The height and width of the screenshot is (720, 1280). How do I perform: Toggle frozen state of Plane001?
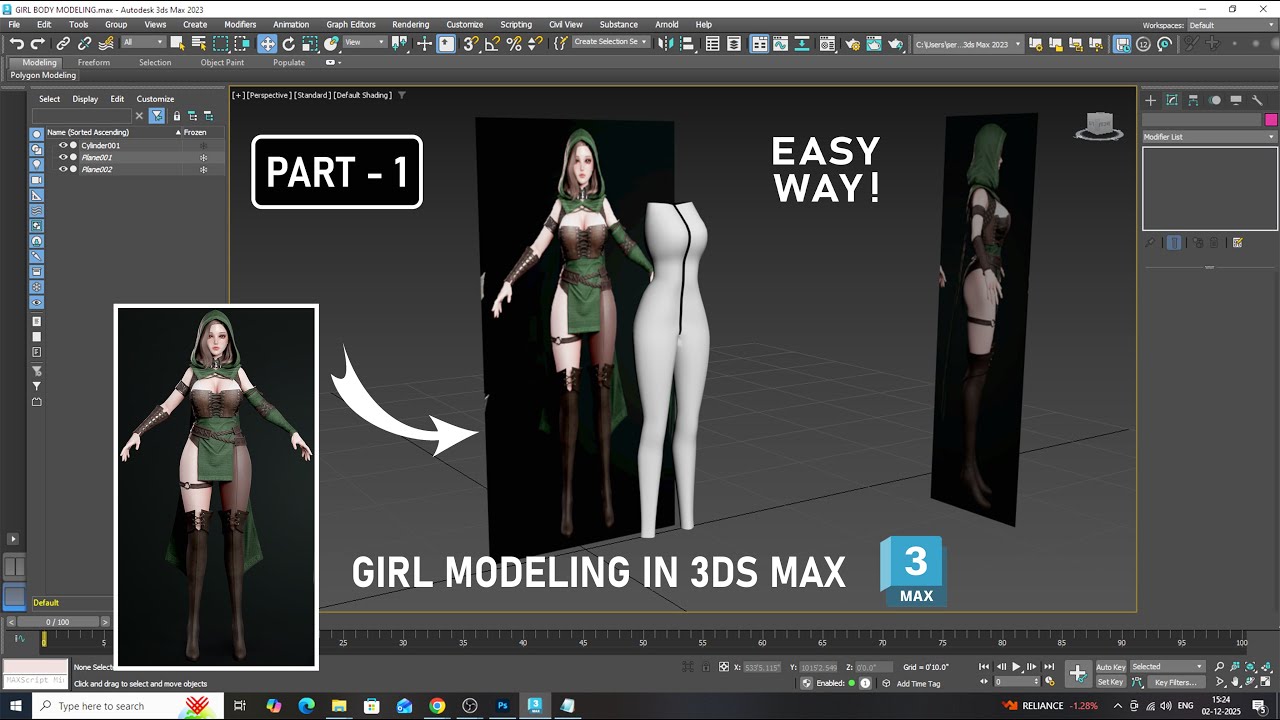[203, 157]
